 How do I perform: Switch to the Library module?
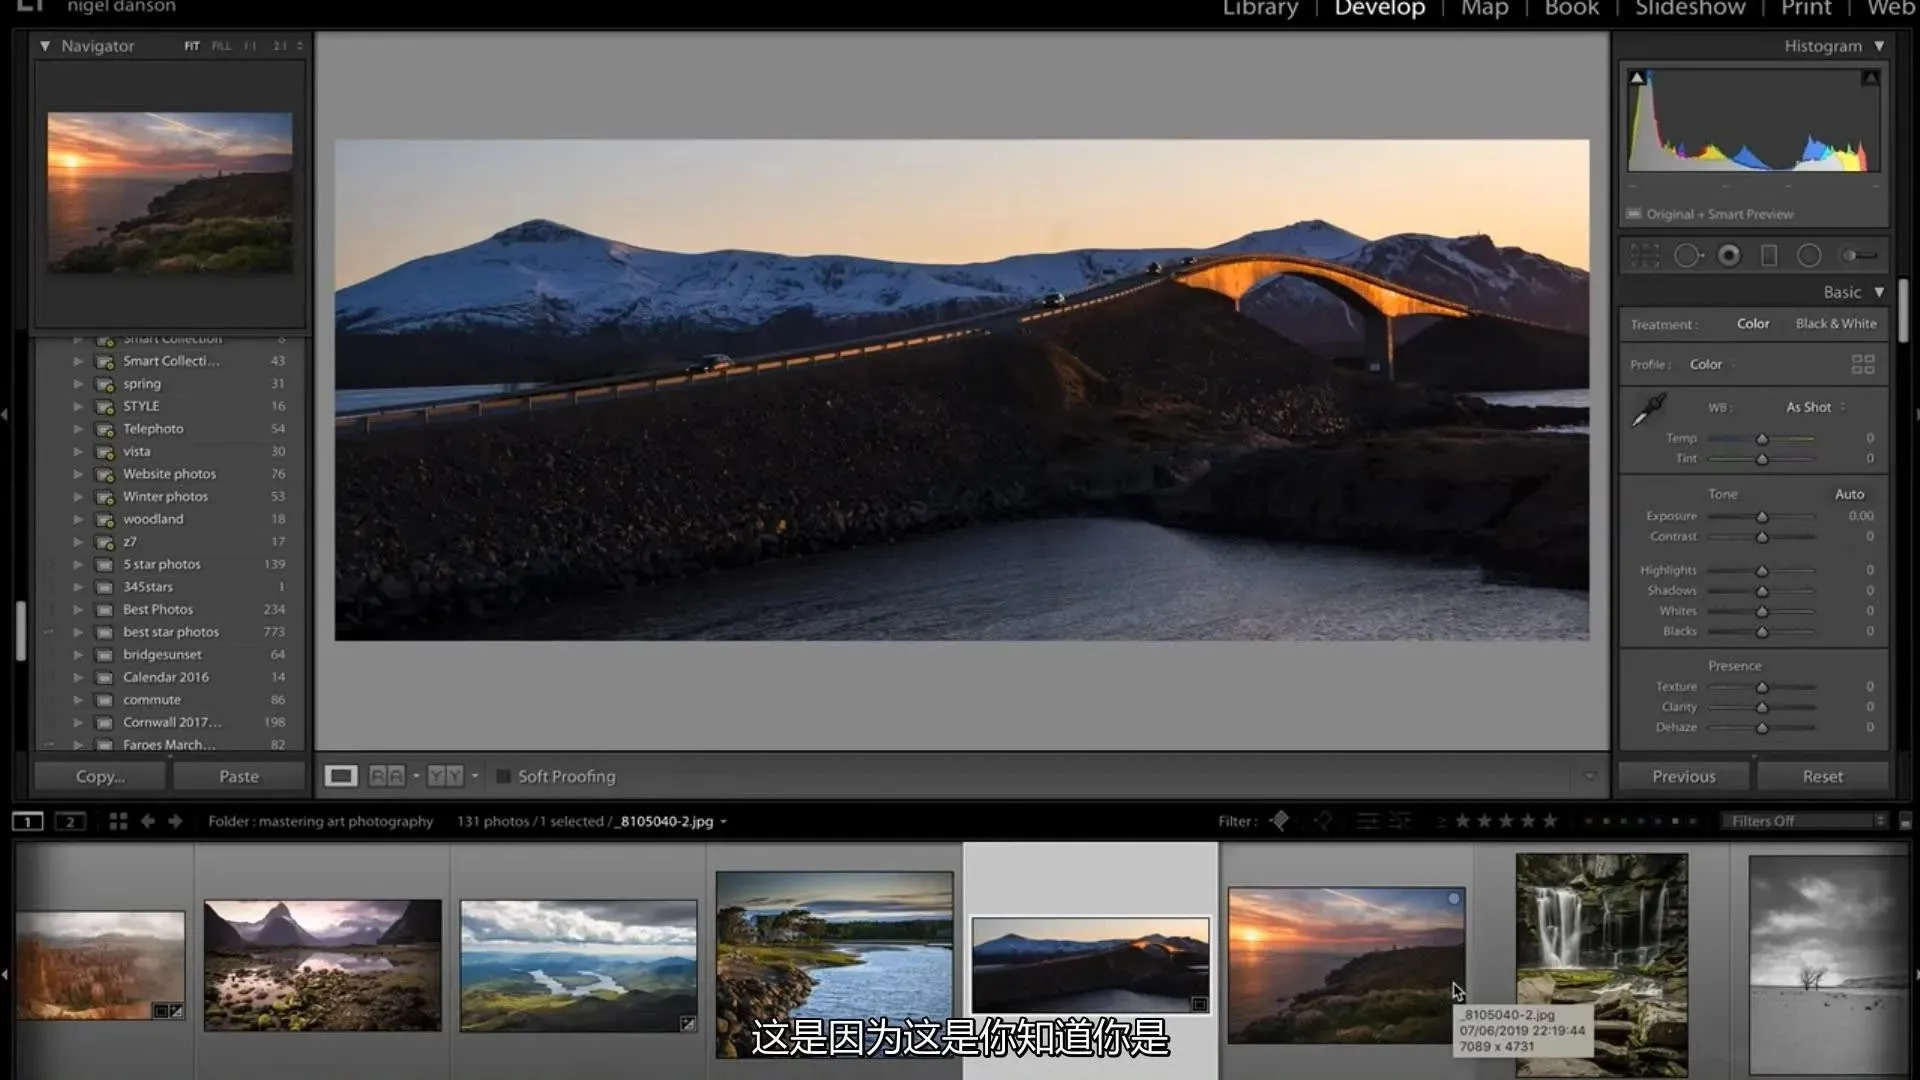[x=1259, y=9]
